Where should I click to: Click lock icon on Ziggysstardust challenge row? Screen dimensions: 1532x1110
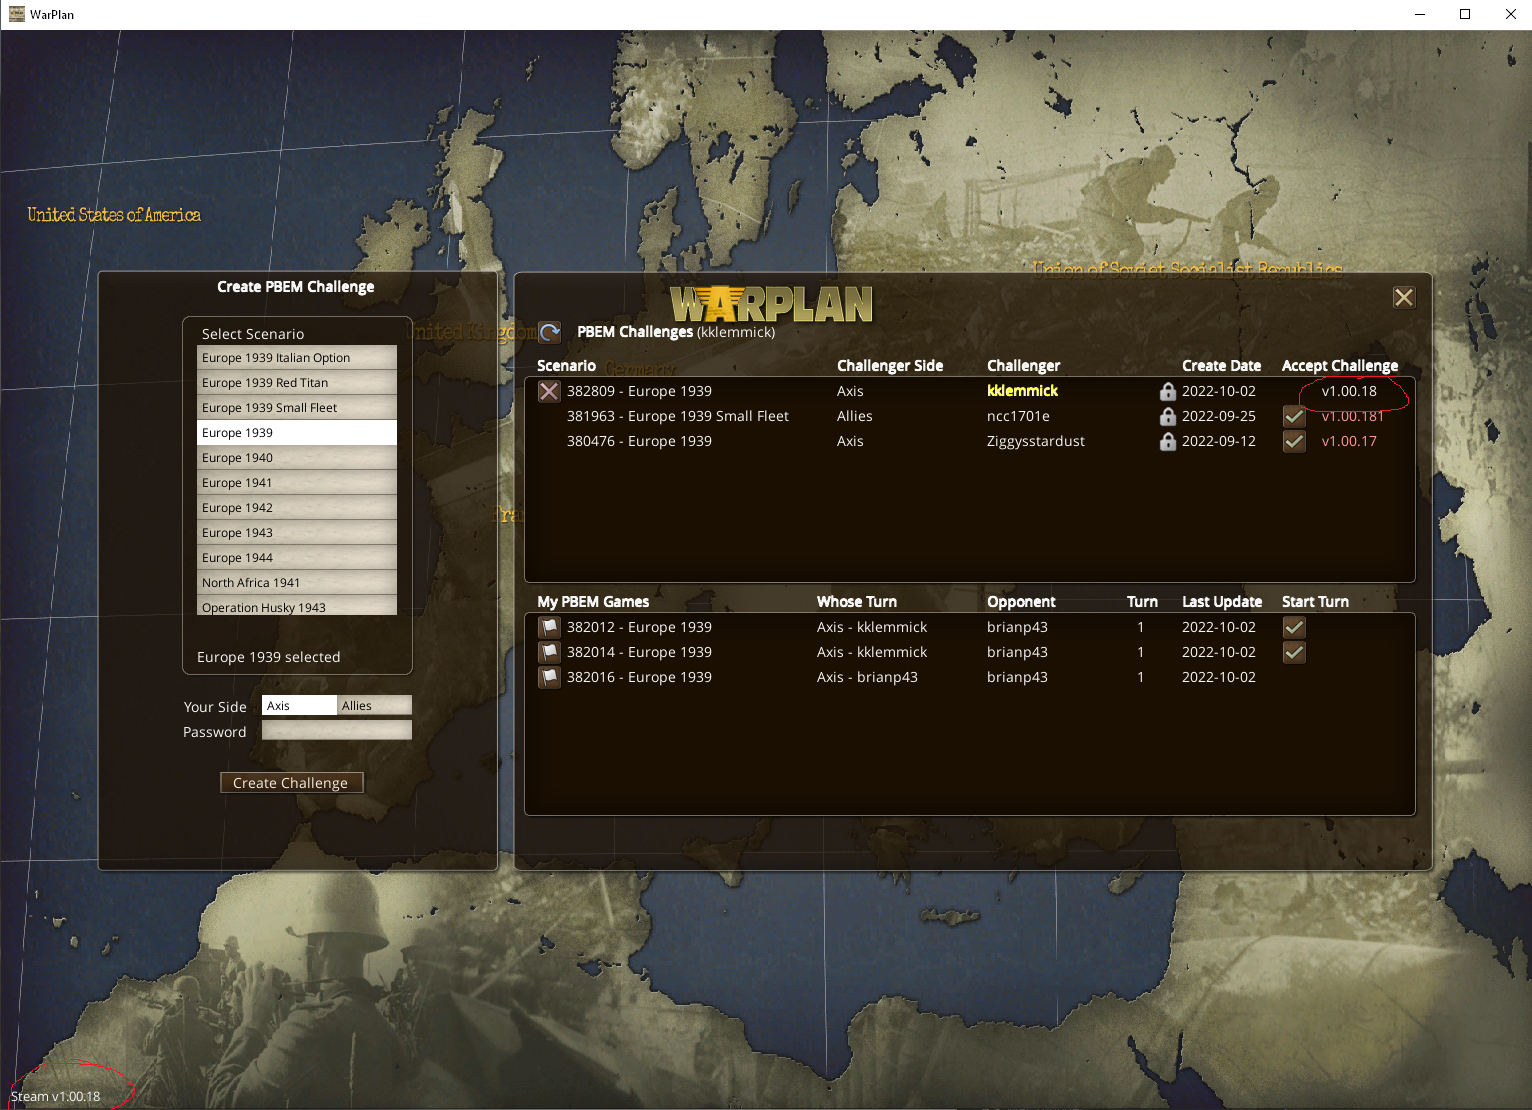pos(1167,441)
